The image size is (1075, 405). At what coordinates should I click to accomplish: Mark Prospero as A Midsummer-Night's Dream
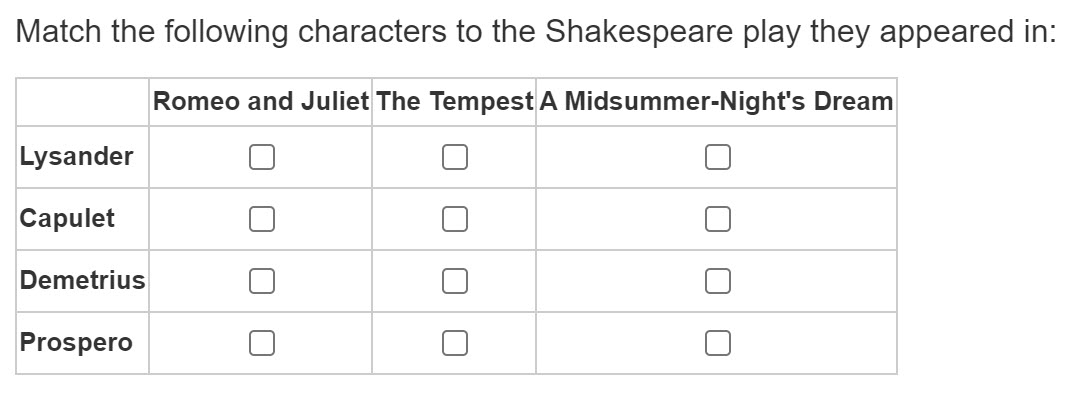(716, 343)
